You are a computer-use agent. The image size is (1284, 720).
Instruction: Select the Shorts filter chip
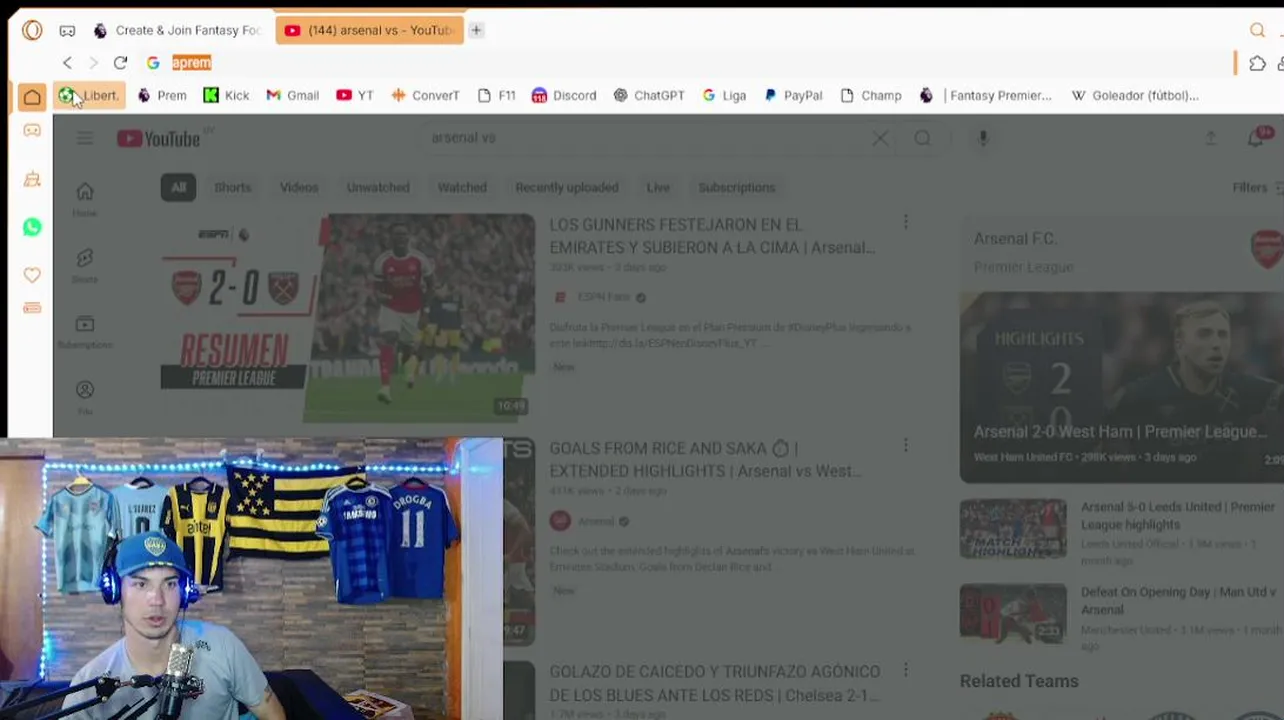tap(233, 187)
